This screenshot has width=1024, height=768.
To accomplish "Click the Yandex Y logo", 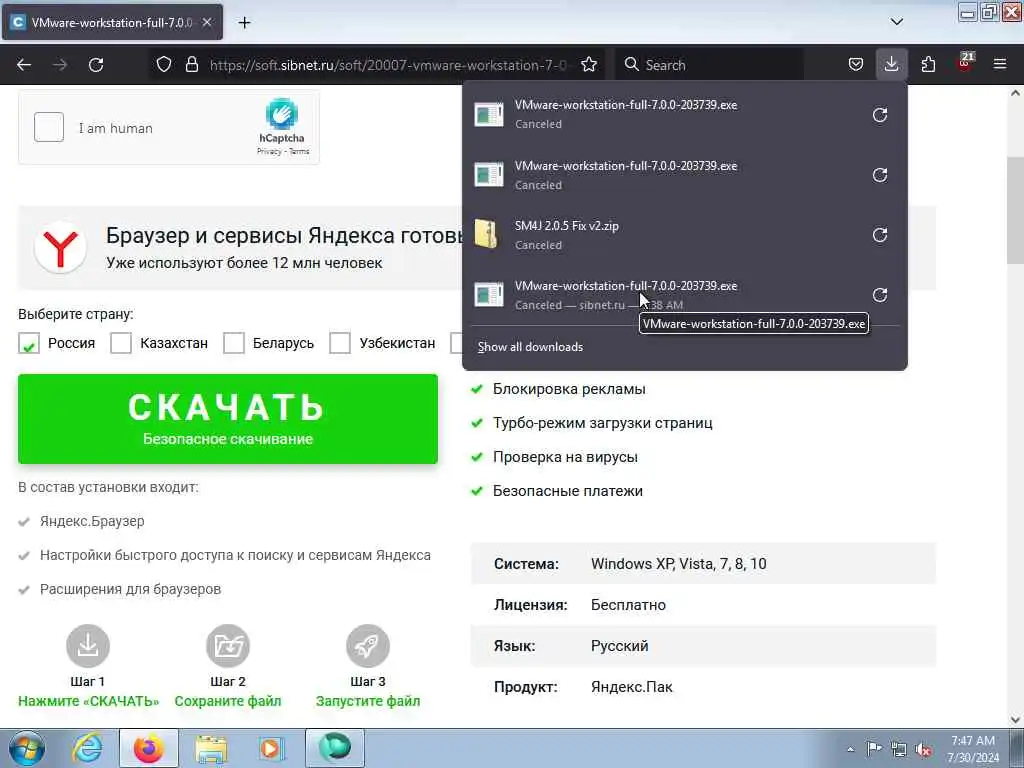I will pos(60,248).
